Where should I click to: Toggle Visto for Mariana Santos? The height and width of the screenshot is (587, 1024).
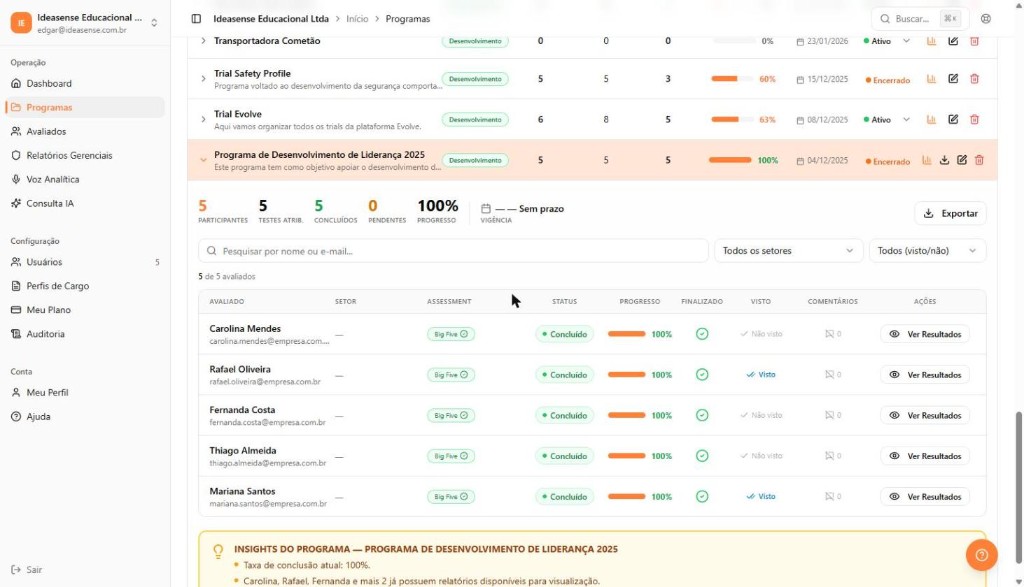coord(761,496)
